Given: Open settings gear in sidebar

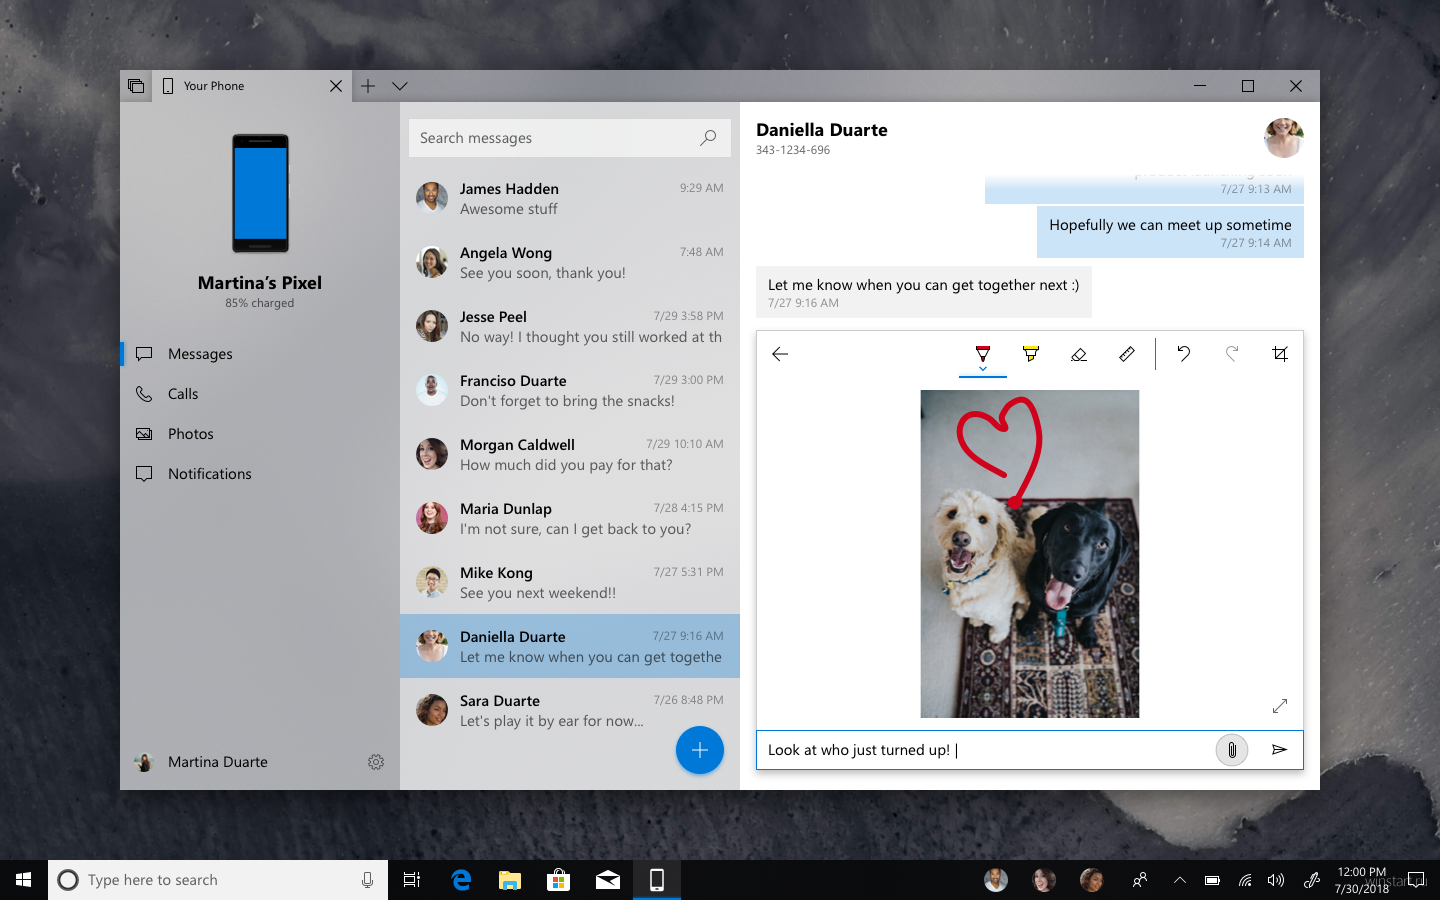Looking at the screenshot, I should point(376,762).
